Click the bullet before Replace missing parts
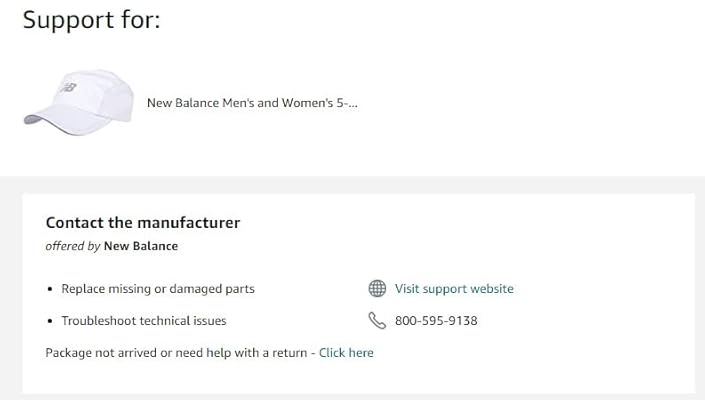Screen dimensions: 705x400 51,289
